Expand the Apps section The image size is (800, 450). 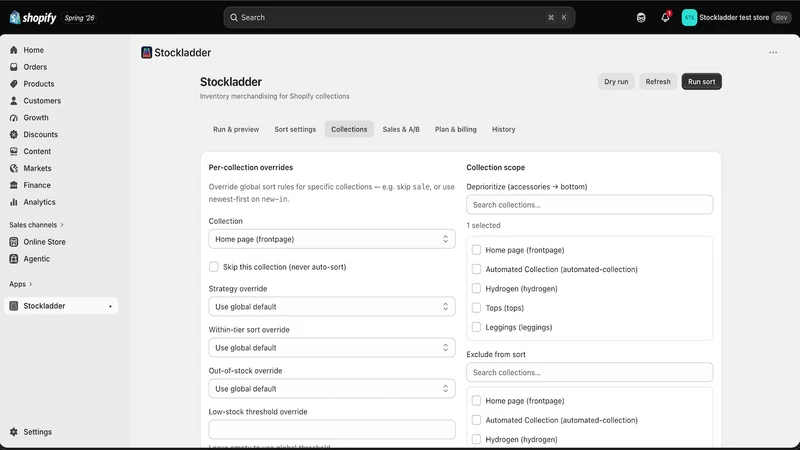pos(20,284)
